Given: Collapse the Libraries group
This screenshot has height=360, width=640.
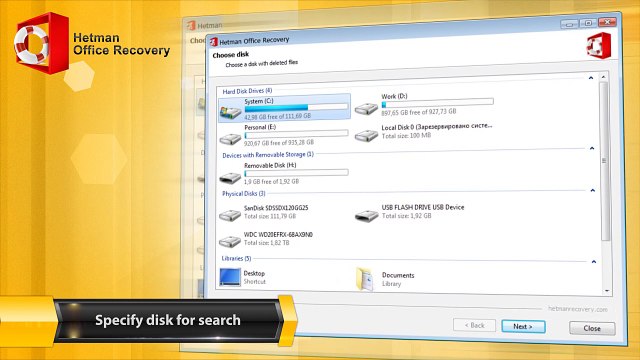Looking at the screenshot, I should (x=594, y=261).
